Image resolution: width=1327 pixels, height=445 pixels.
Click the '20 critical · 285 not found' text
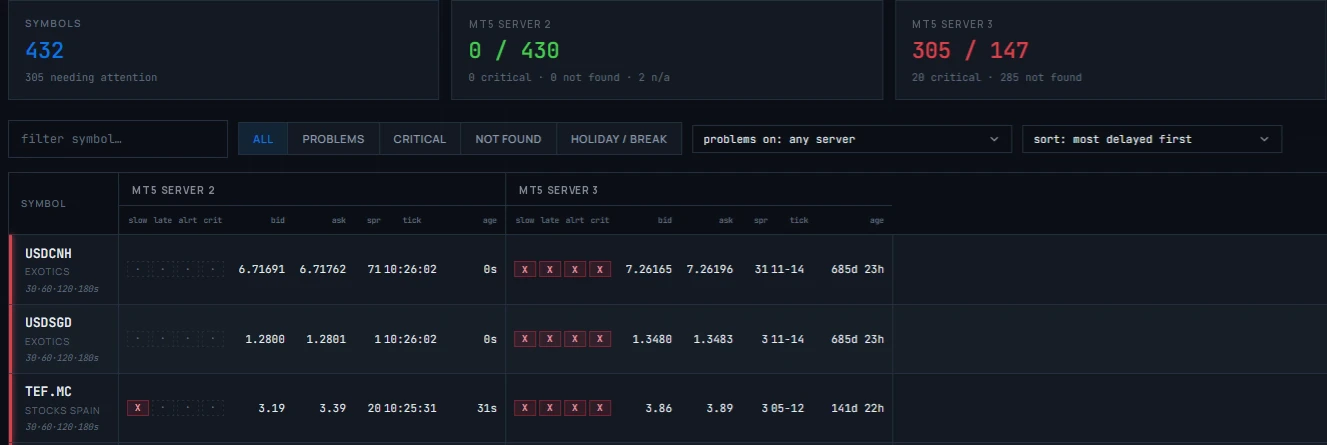[x=997, y=77]
